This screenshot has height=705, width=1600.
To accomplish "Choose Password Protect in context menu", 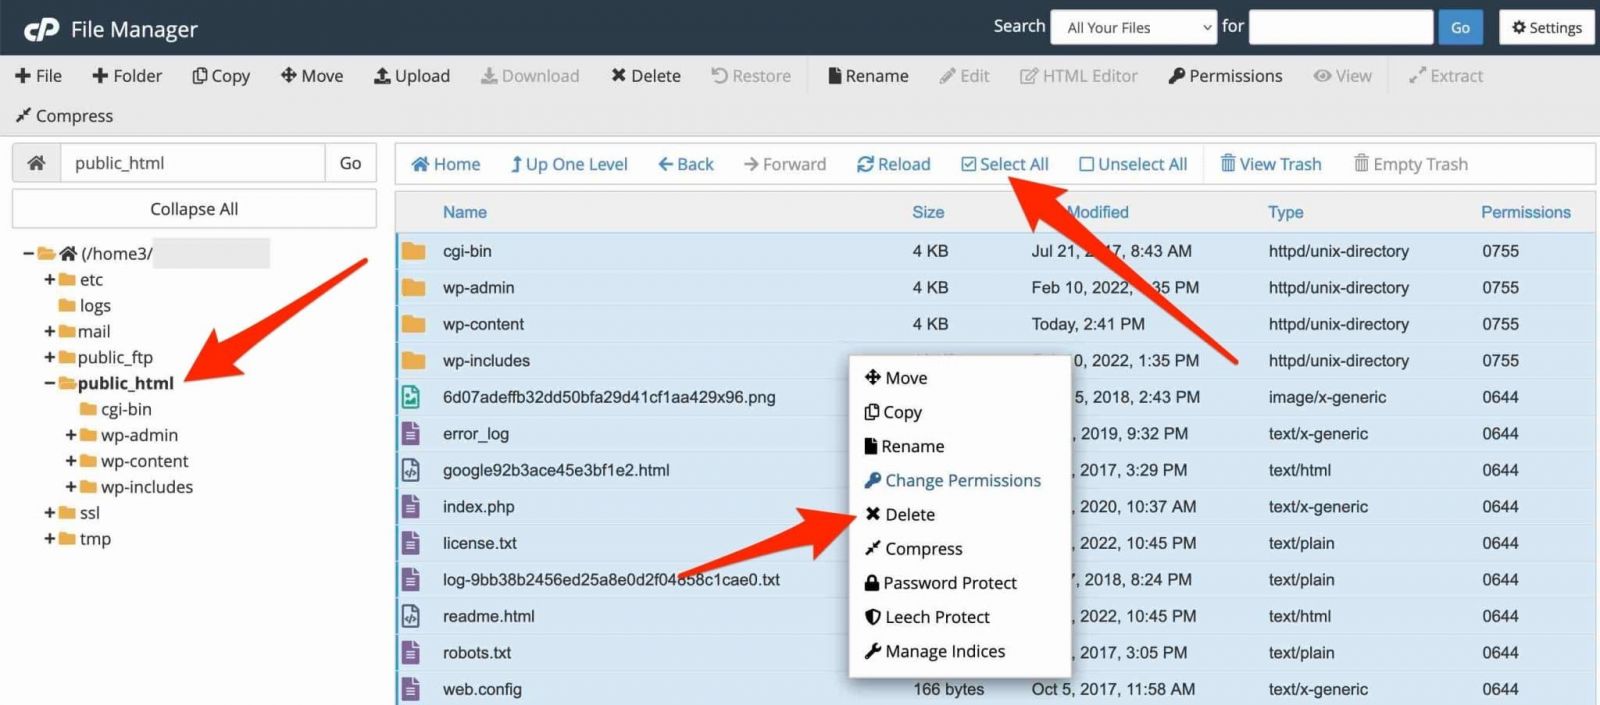I will pyautogui.click(x=941, y=583).
